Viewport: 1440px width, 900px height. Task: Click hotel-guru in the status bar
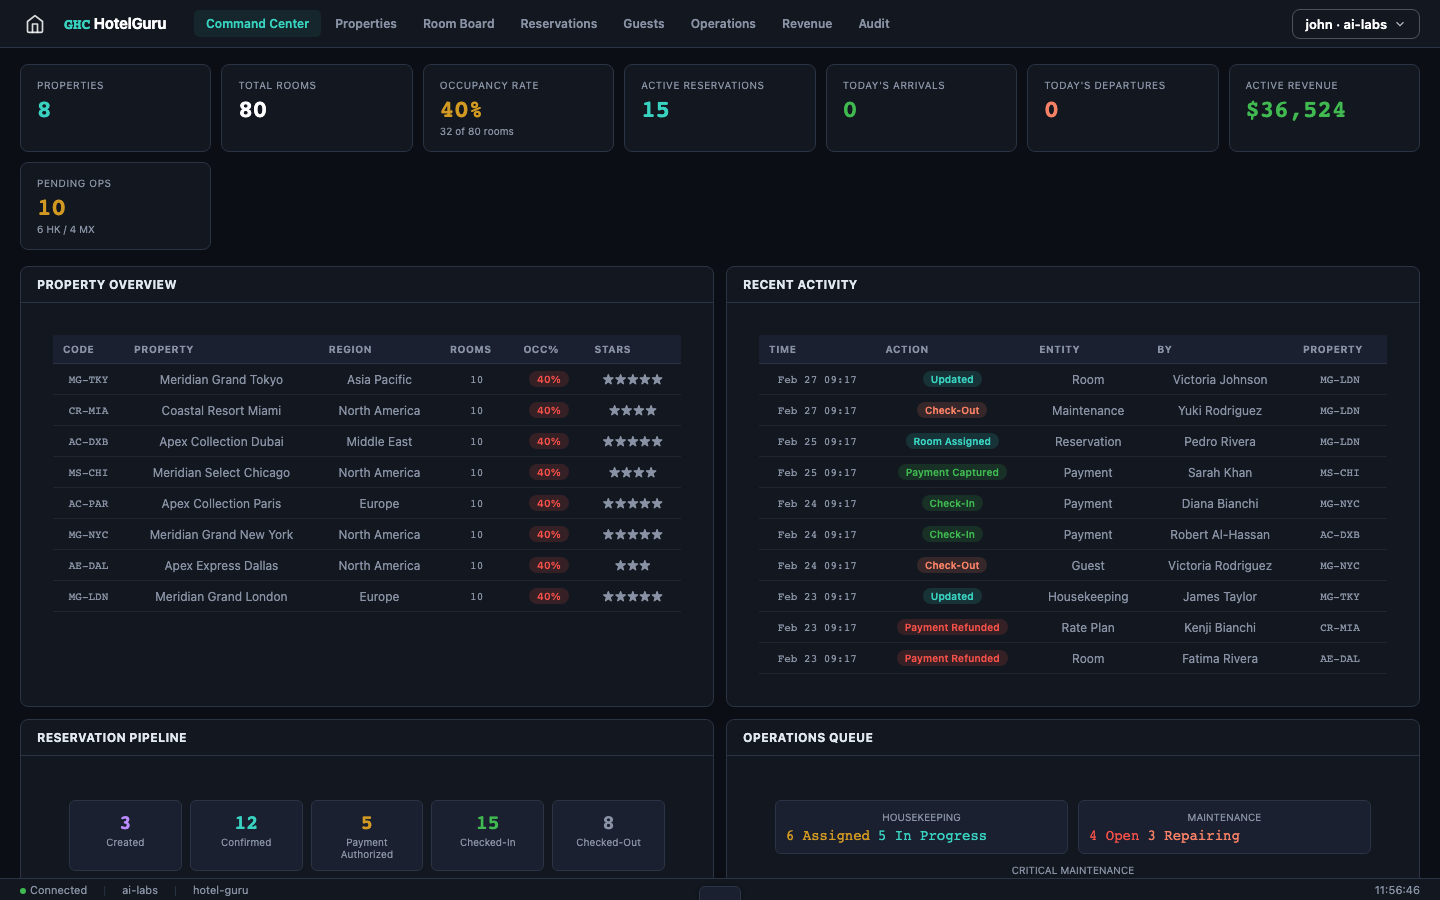[x=220, y=890]
